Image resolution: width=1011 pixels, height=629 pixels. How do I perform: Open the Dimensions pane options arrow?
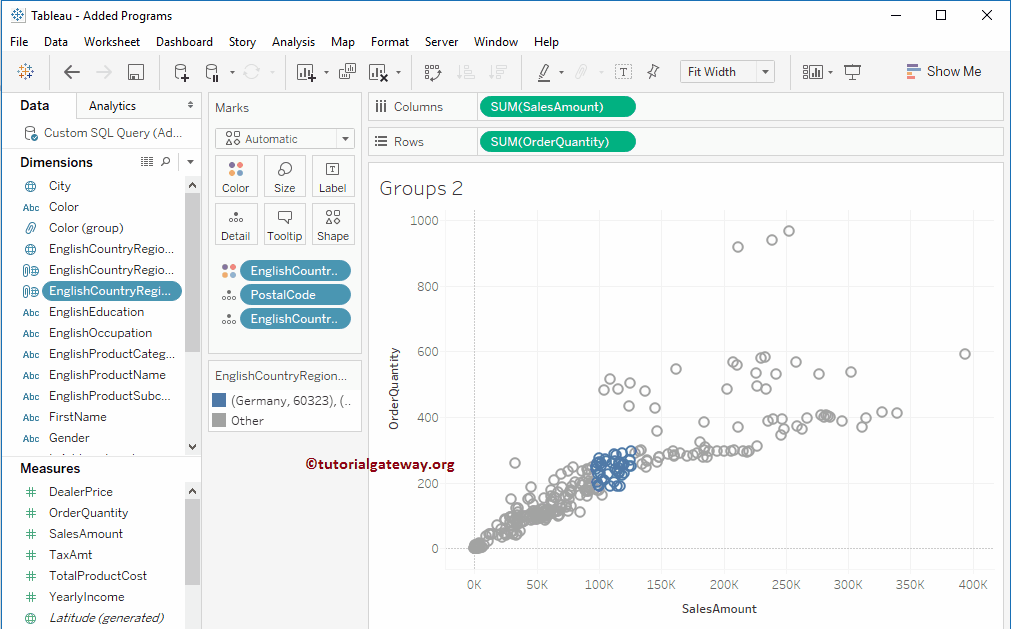point(190,162)
